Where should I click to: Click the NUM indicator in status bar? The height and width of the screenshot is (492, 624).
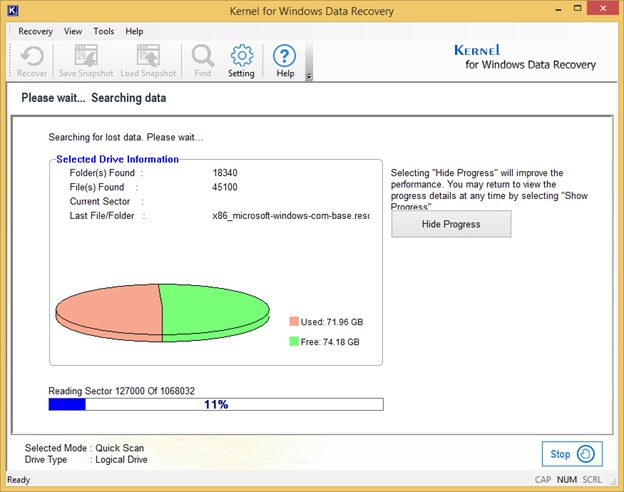(x=567, y=480)
